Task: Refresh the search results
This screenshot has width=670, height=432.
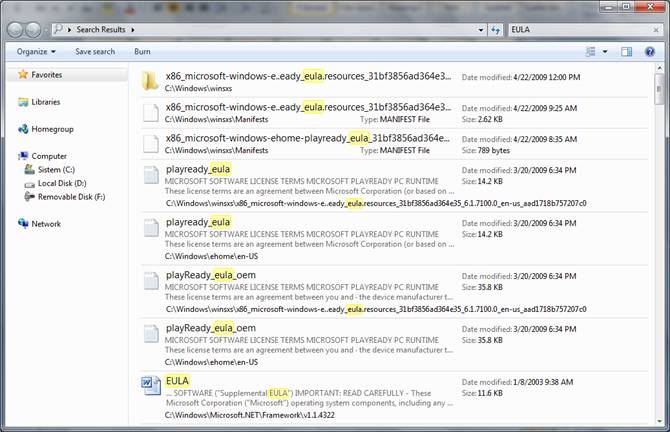Action: coord(496,30)
